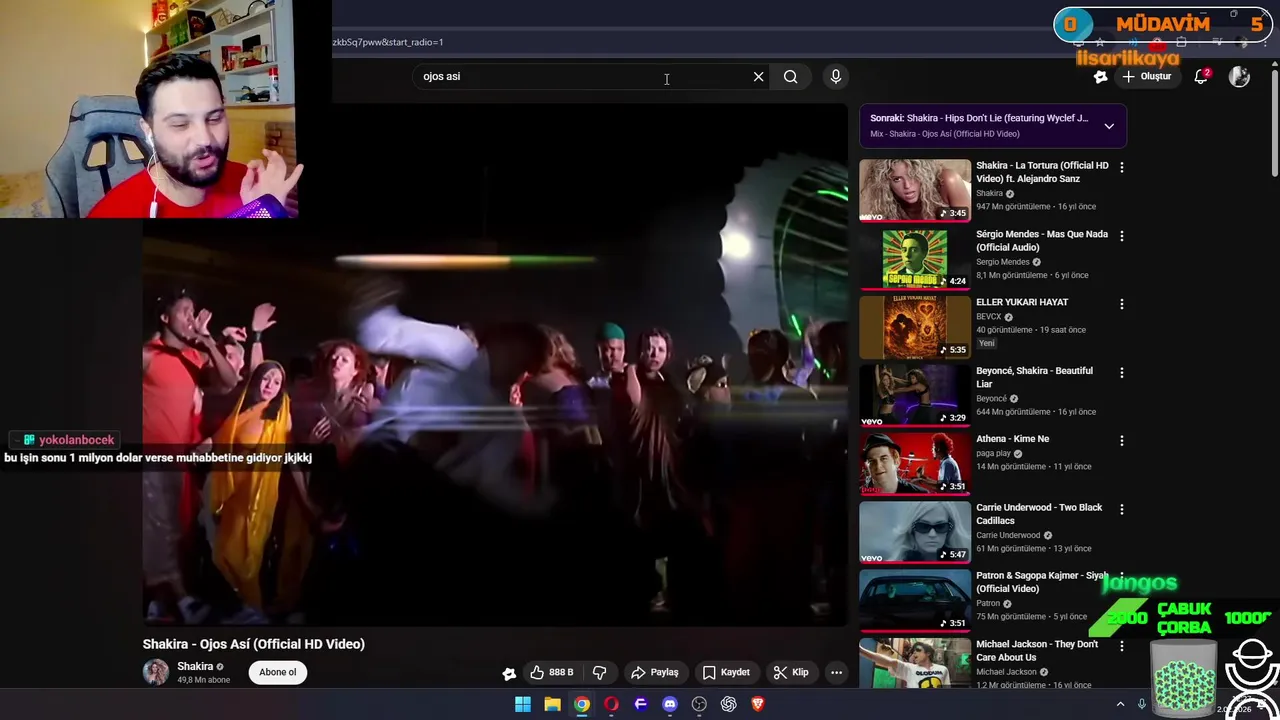Play the Patron & Sagopa Kajmer thumbnail
Screen dimensions: 1280x720
(915, 600)
